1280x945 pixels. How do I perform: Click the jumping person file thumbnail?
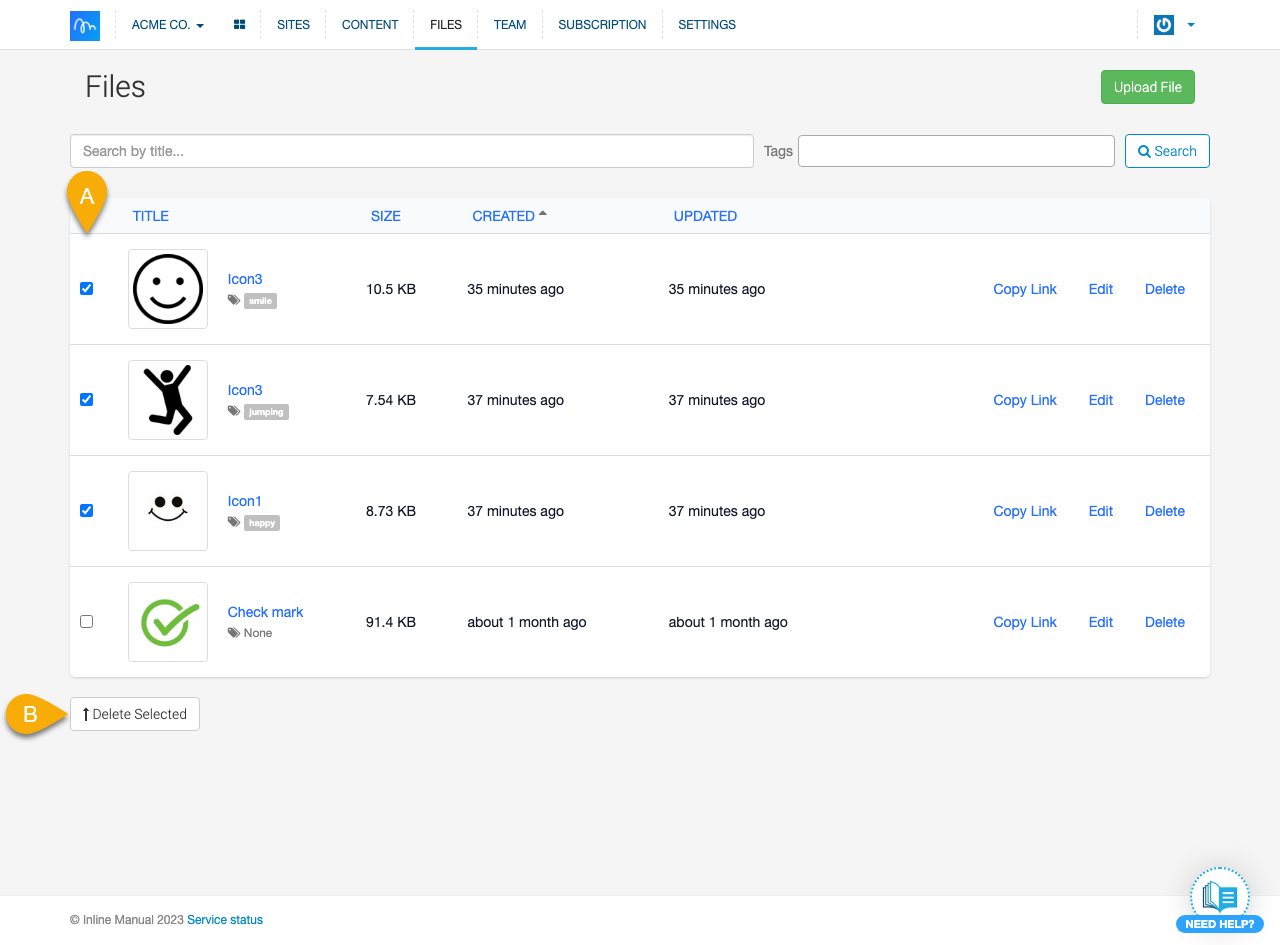point(168,400)
